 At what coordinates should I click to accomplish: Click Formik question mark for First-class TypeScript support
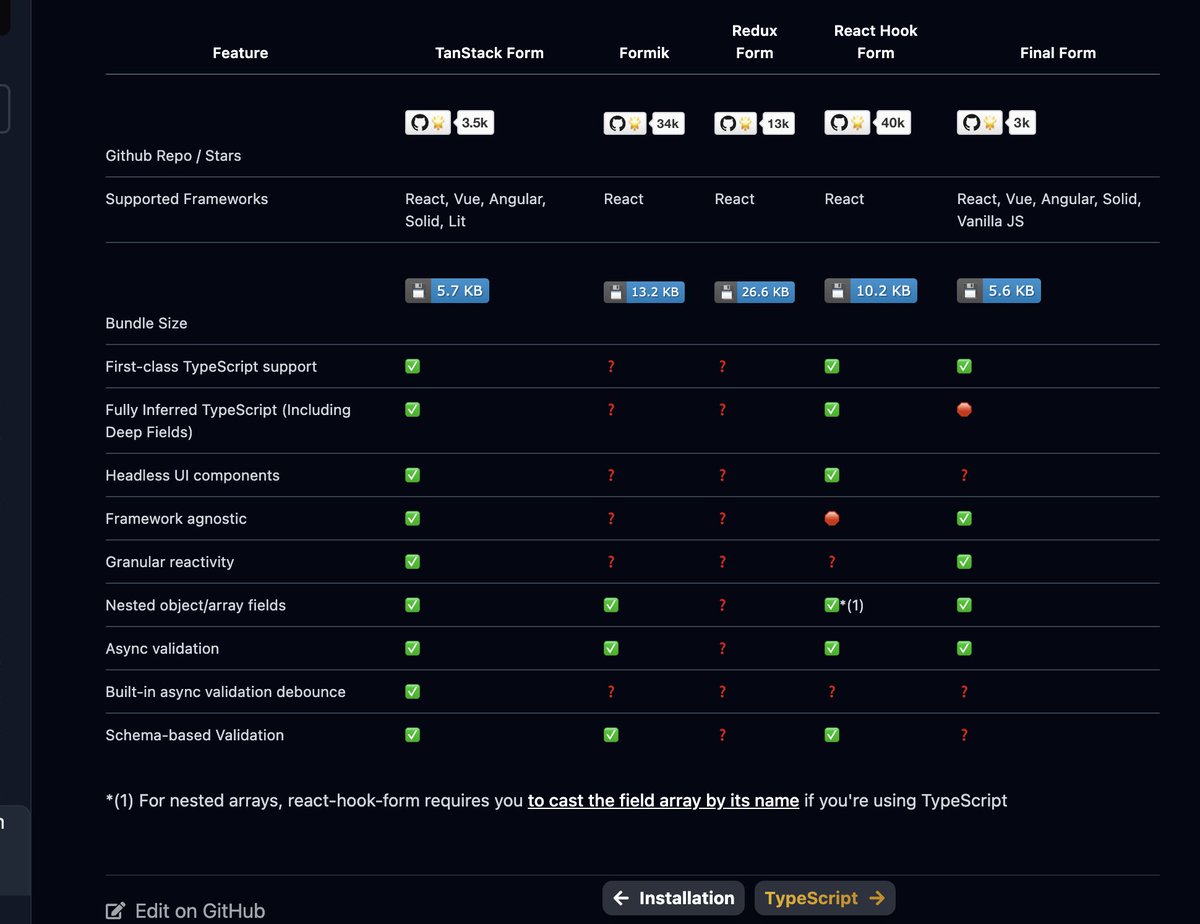coord(611,367)
